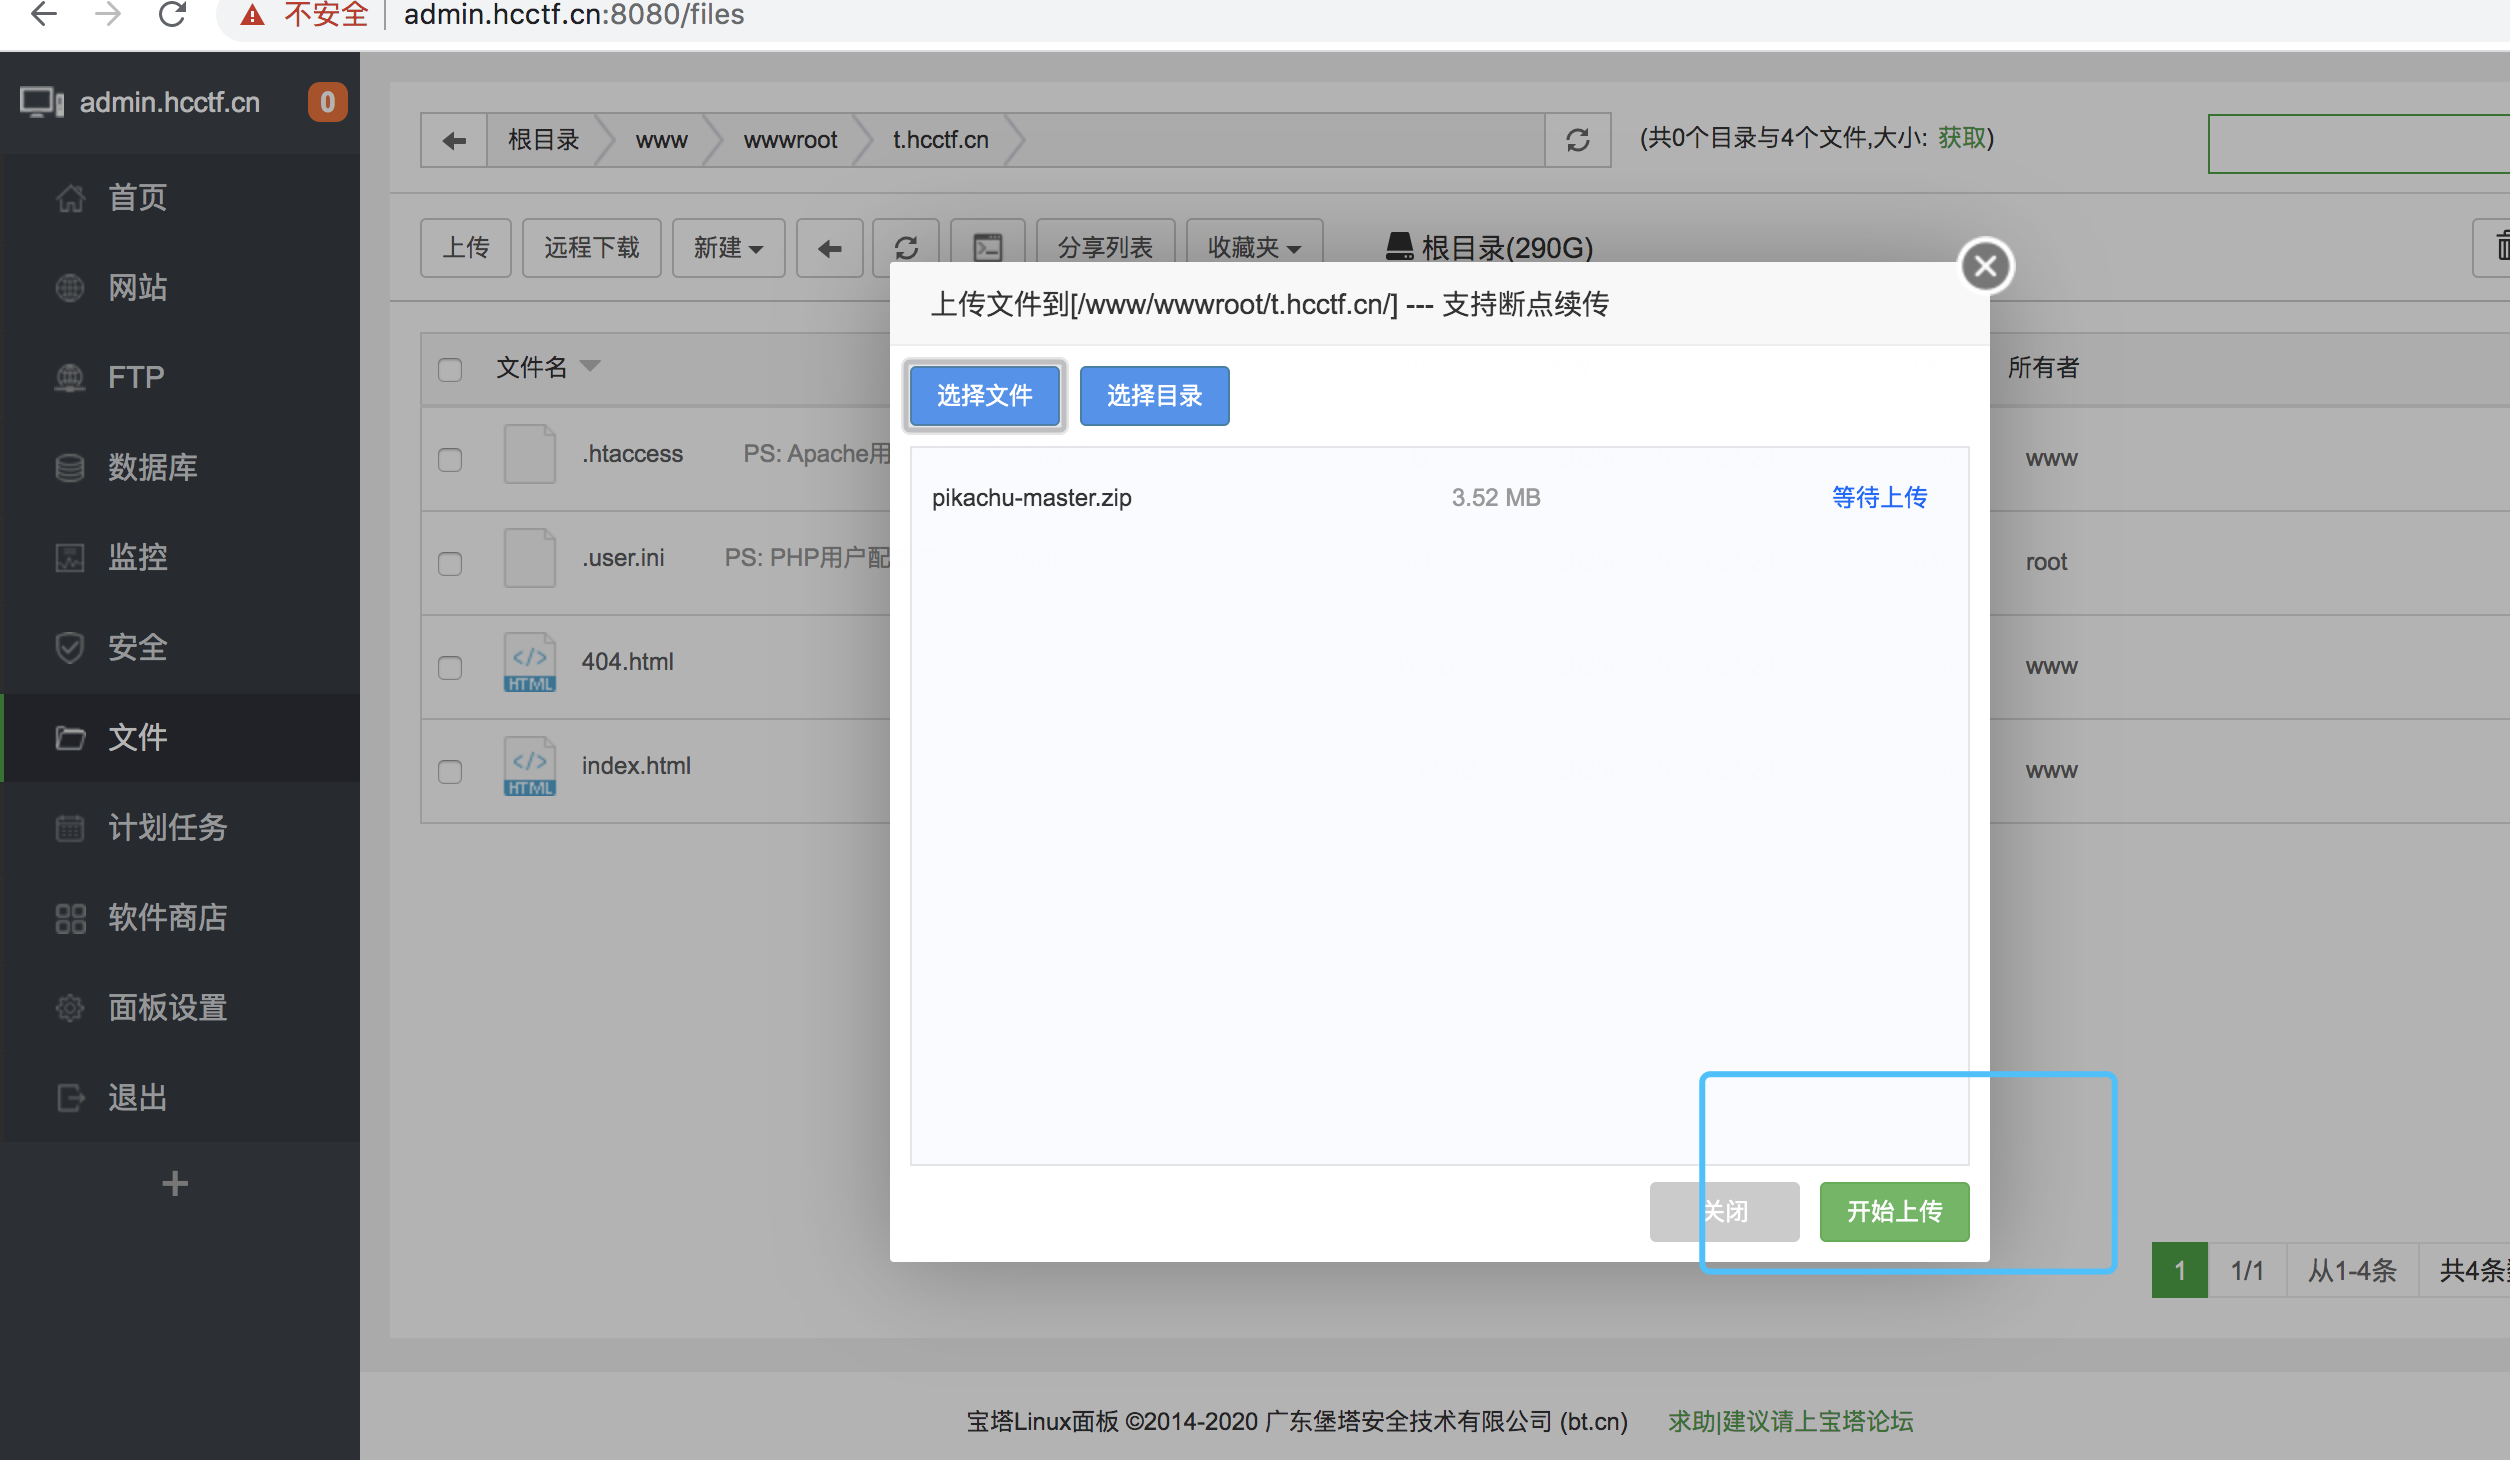Navigate to 根目录 breadcrumb
Screen dimensions: 2510x1460
(x=544, y=140)
